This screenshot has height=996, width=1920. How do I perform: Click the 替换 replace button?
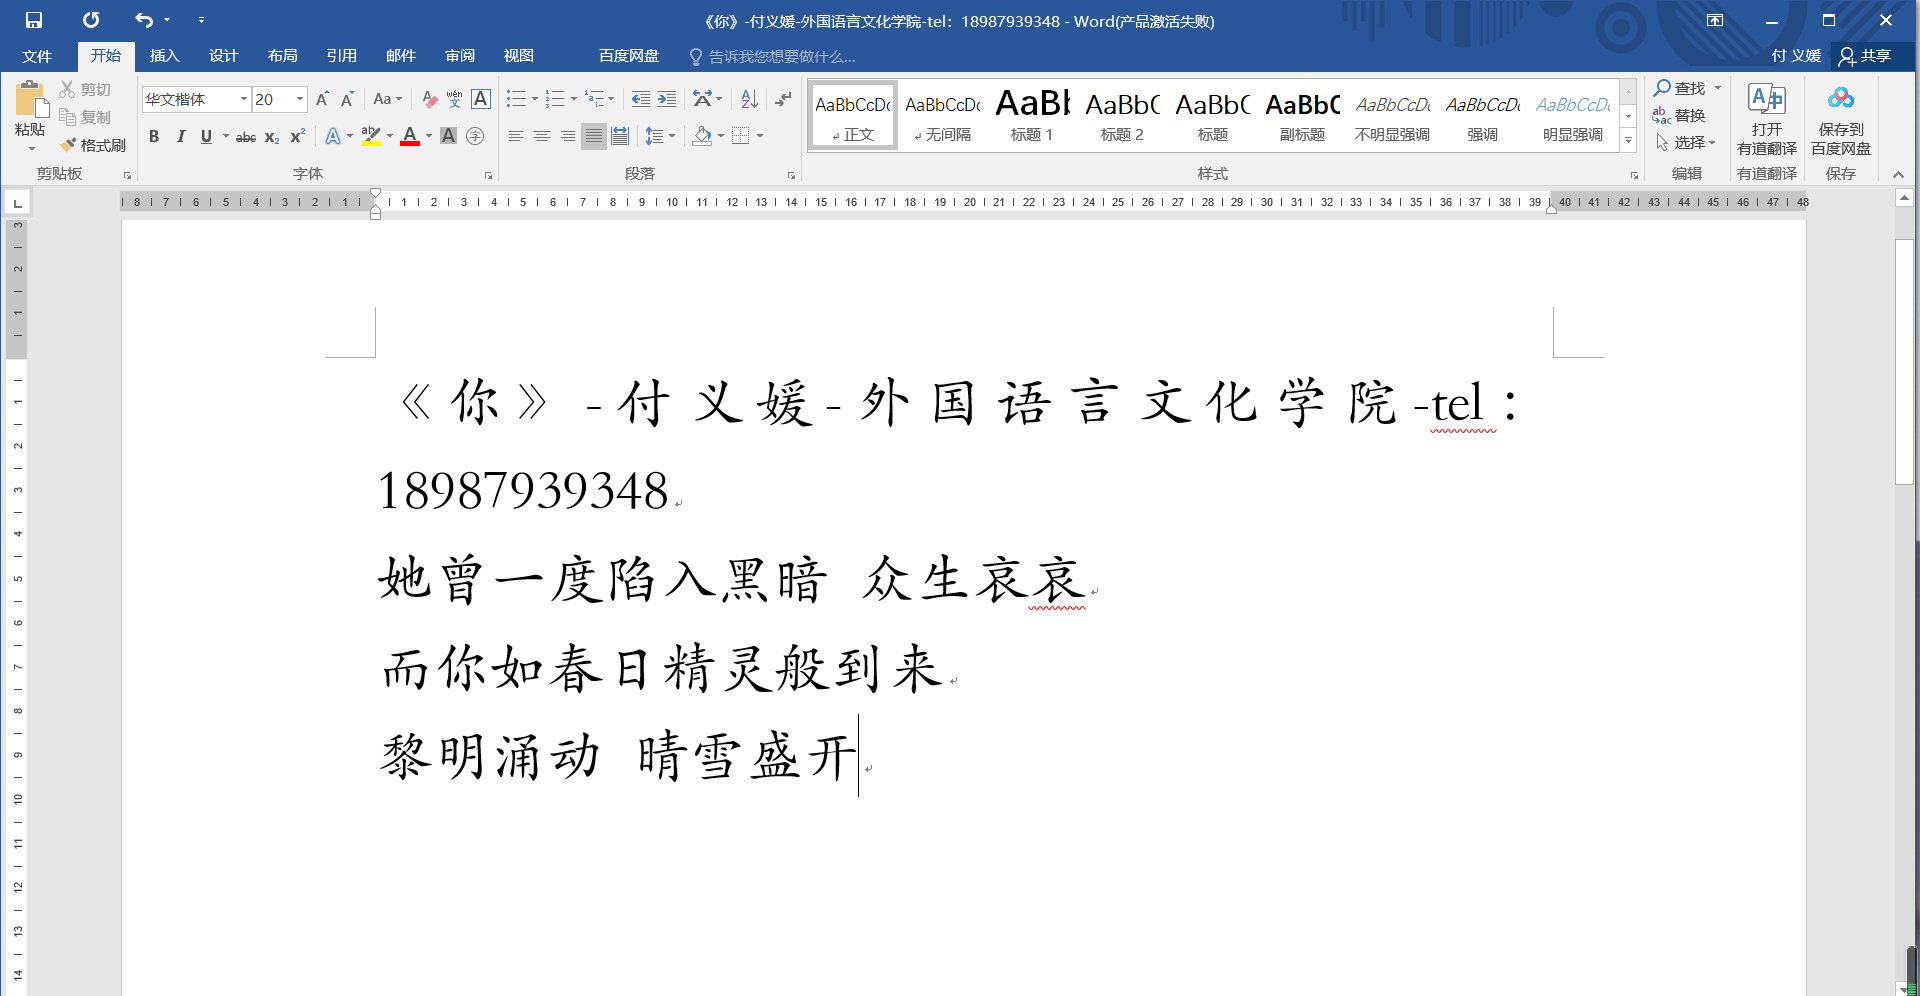(1680, 116)
